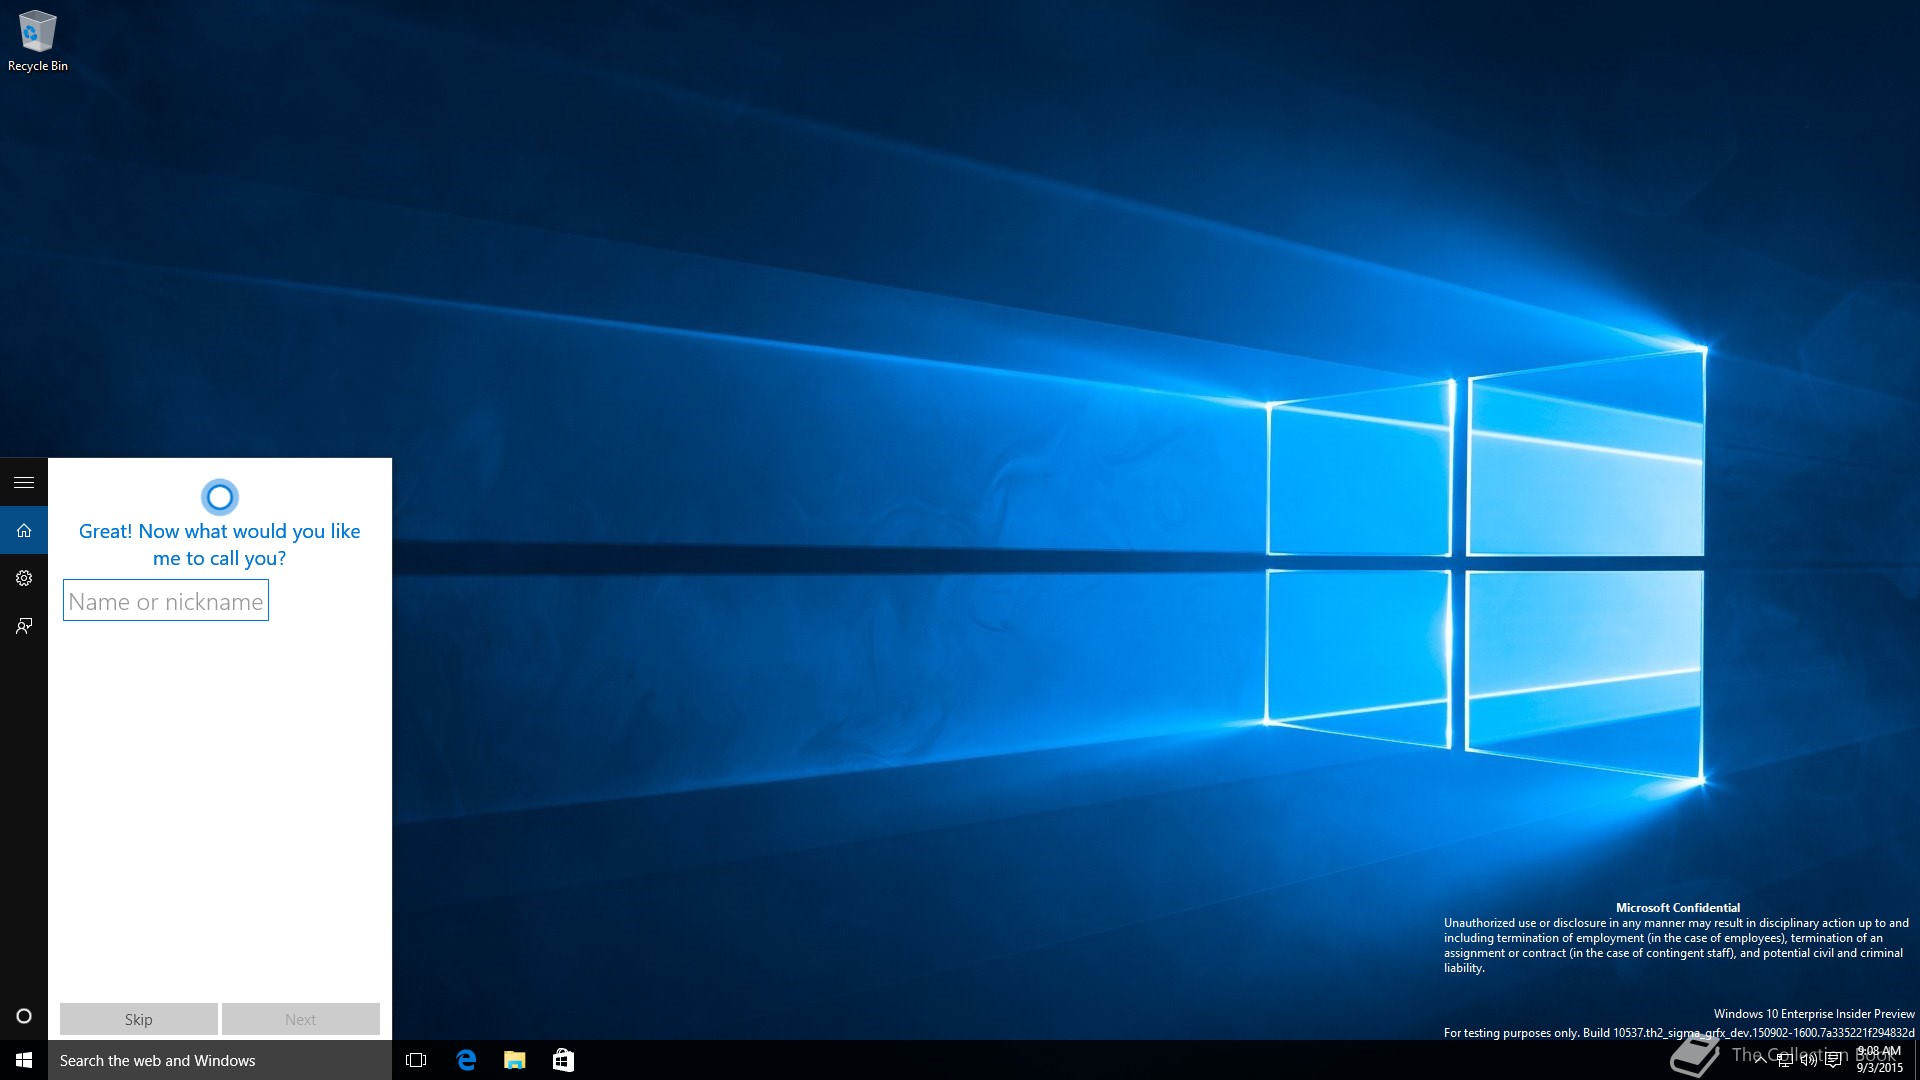This screenshot has height=1080, width=1920.
Task: Open the Cortana hamburger menu
Action: 24,482
